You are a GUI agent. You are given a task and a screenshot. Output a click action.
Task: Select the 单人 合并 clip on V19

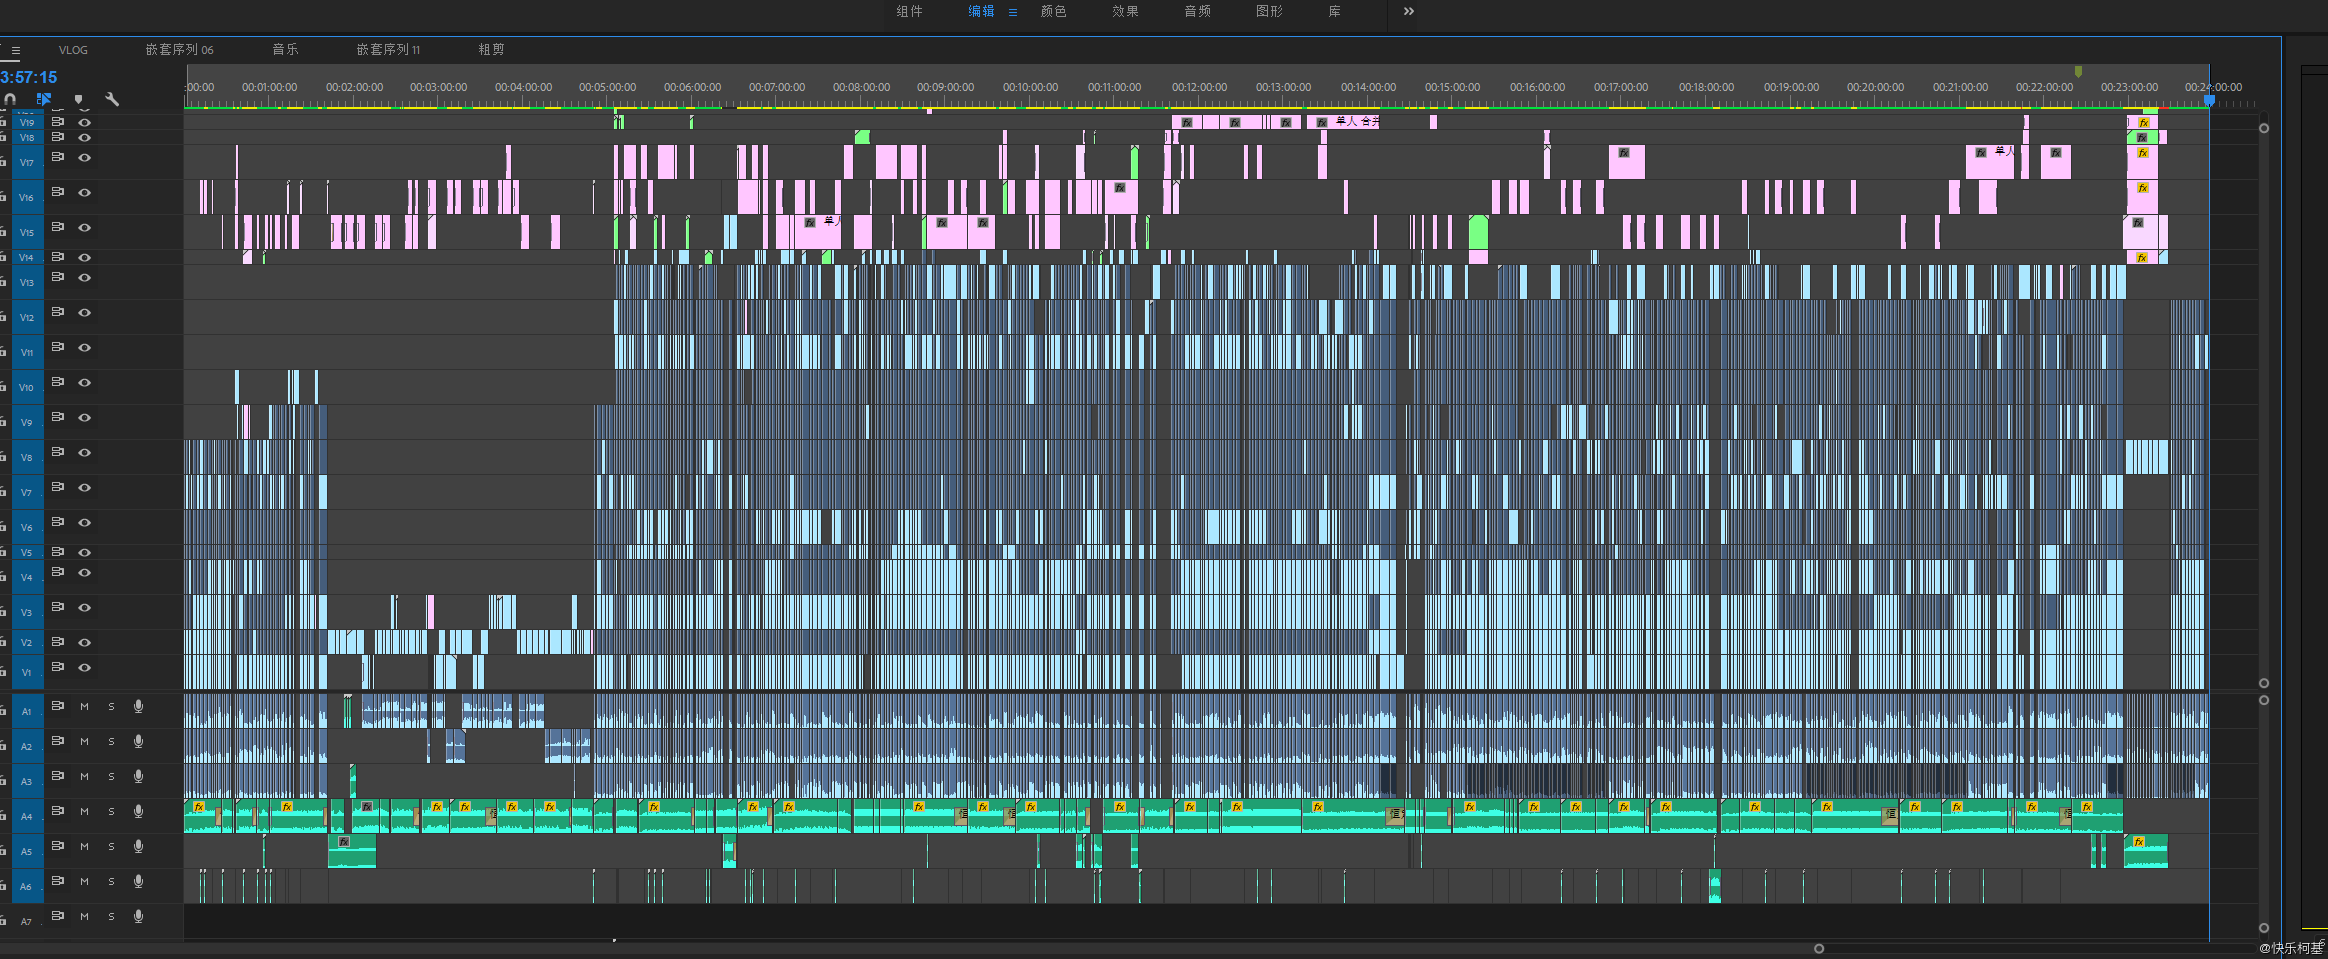coord(1343,122)
